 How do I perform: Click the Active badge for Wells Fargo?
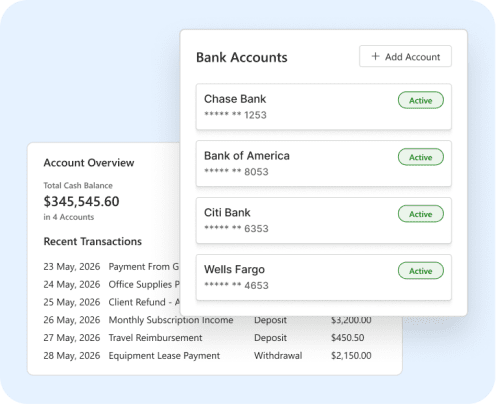[x=421, y=271]
